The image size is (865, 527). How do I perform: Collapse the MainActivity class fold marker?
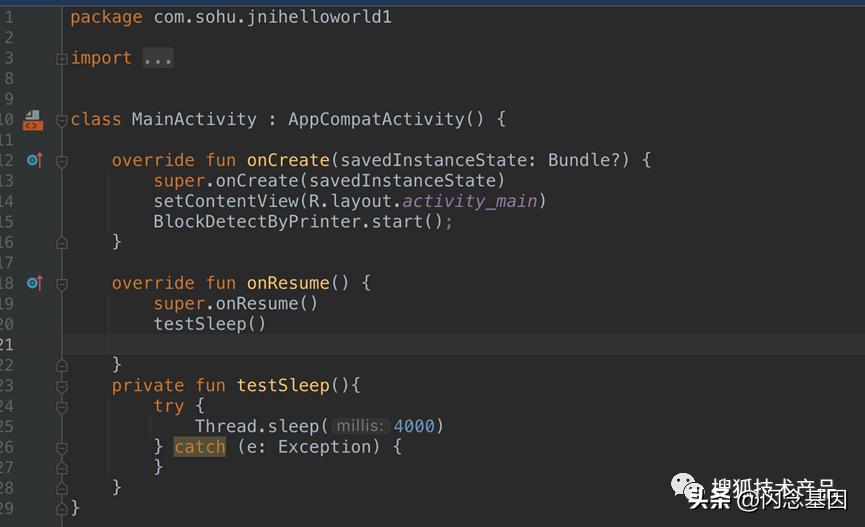(x=62, y=120)
